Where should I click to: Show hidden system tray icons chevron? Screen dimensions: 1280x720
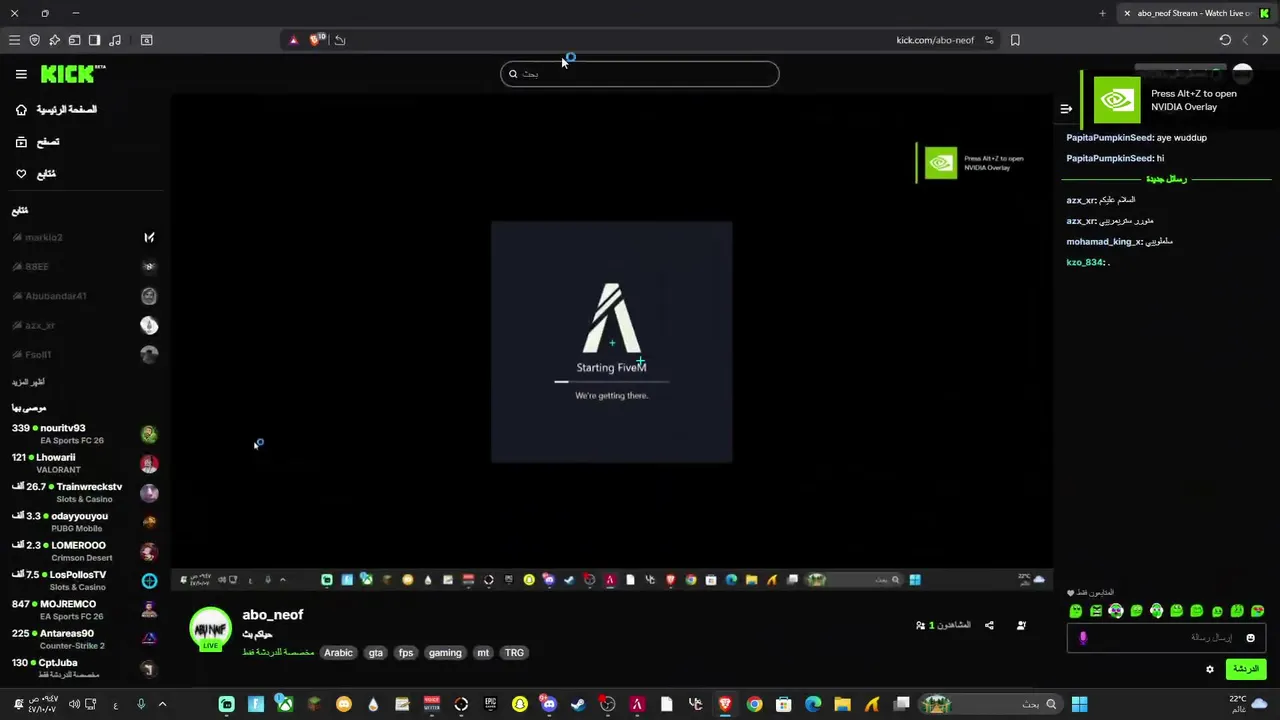pyautogui.click(x=162, y=704)
